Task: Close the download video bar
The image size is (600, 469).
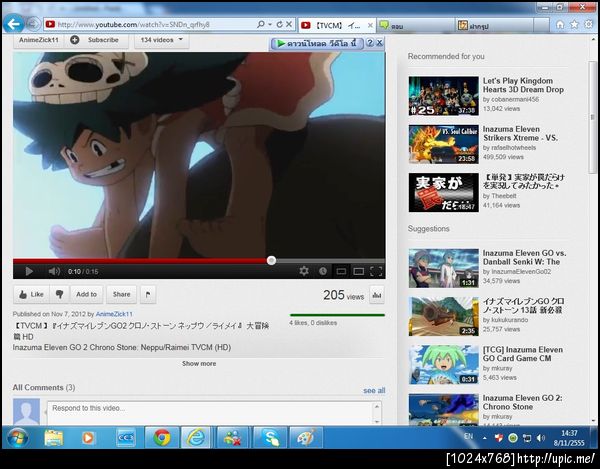Action: (379, 43)
